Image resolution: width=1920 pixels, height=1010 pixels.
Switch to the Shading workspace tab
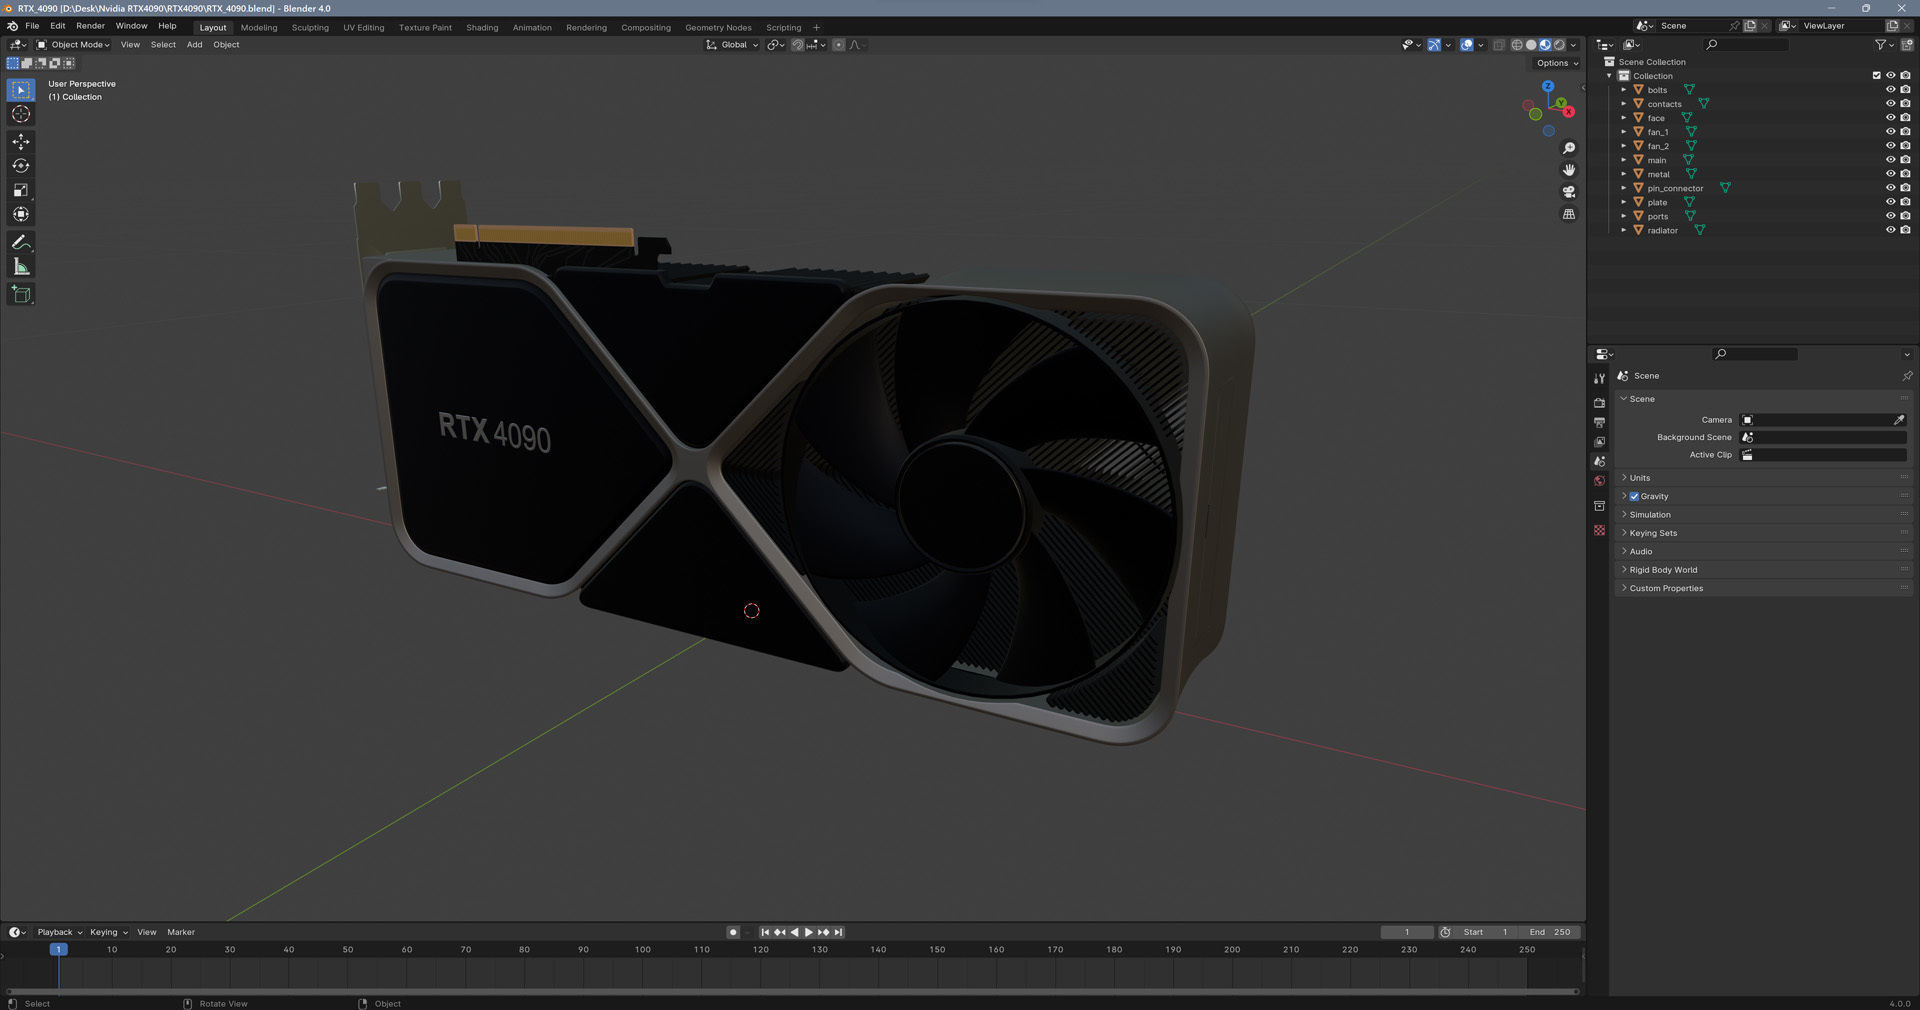click(482, 28)
